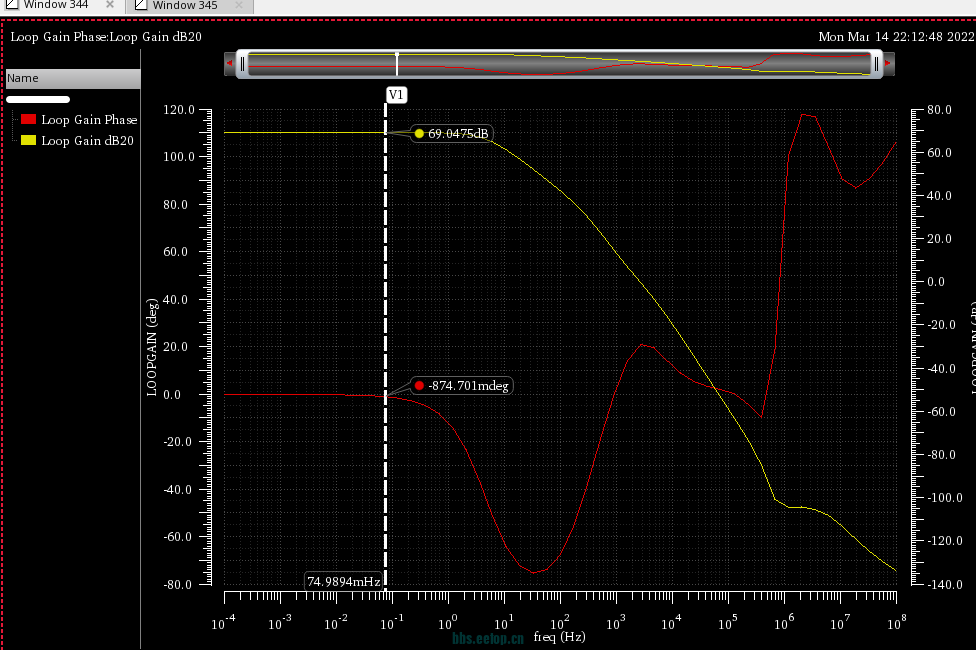The width and height of the screenshot is (976, 650).
Task: Click the right red arrow of zoom bar
Action: point(888,64)
